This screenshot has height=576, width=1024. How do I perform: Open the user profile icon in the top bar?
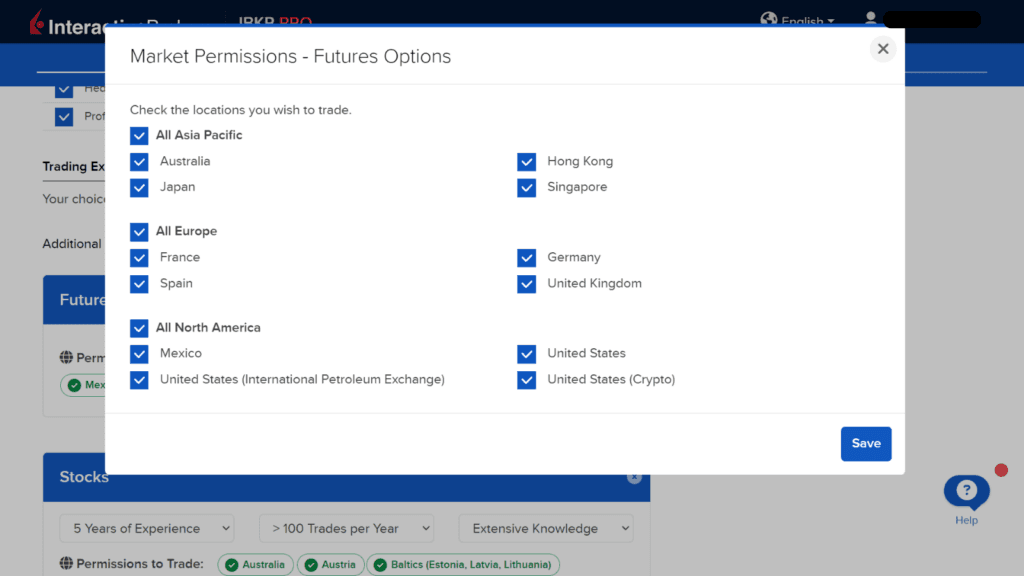click(870, 20)
